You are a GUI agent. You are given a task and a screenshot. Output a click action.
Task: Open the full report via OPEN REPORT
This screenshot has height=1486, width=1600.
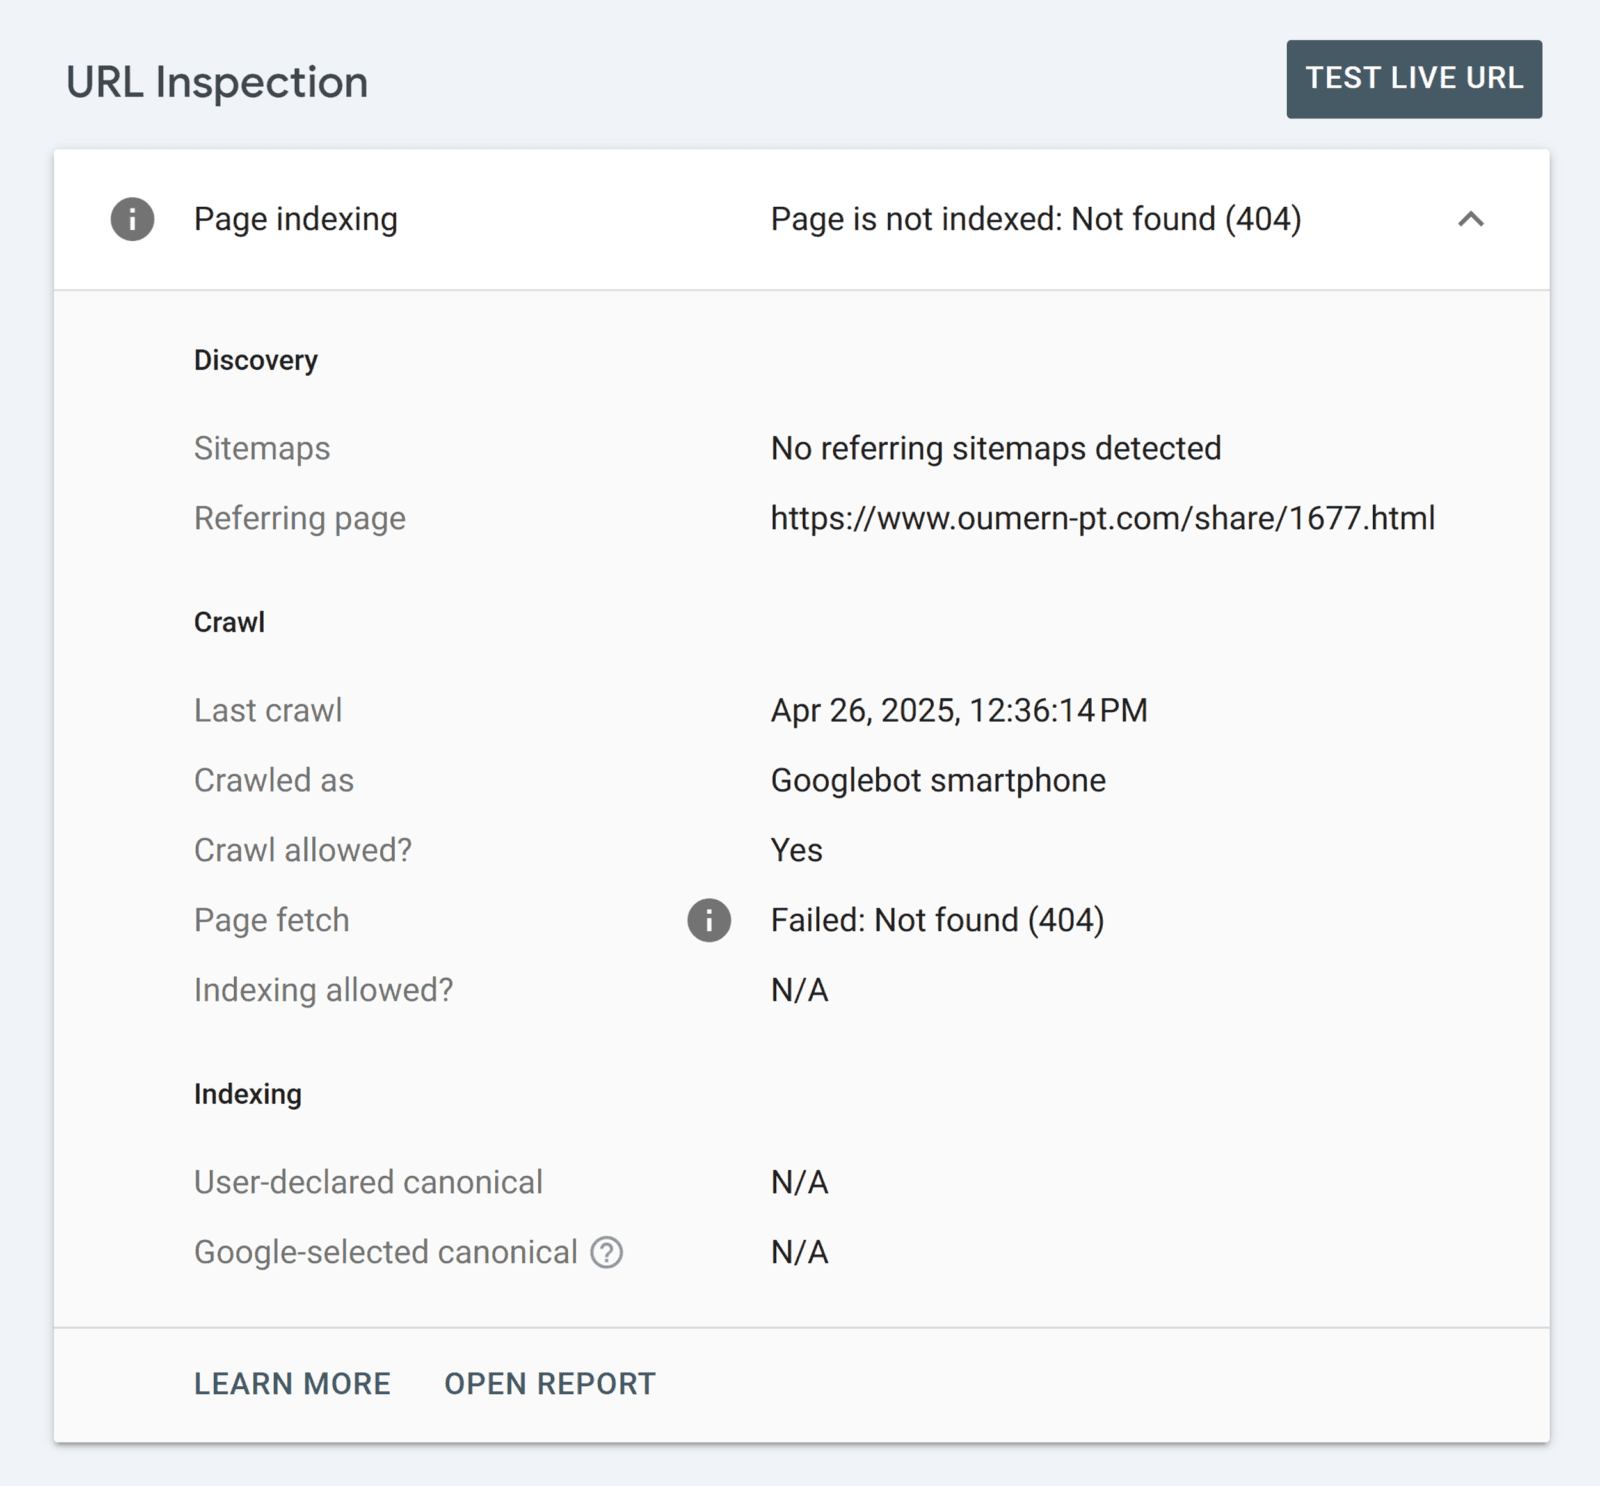pos(549,1383)
